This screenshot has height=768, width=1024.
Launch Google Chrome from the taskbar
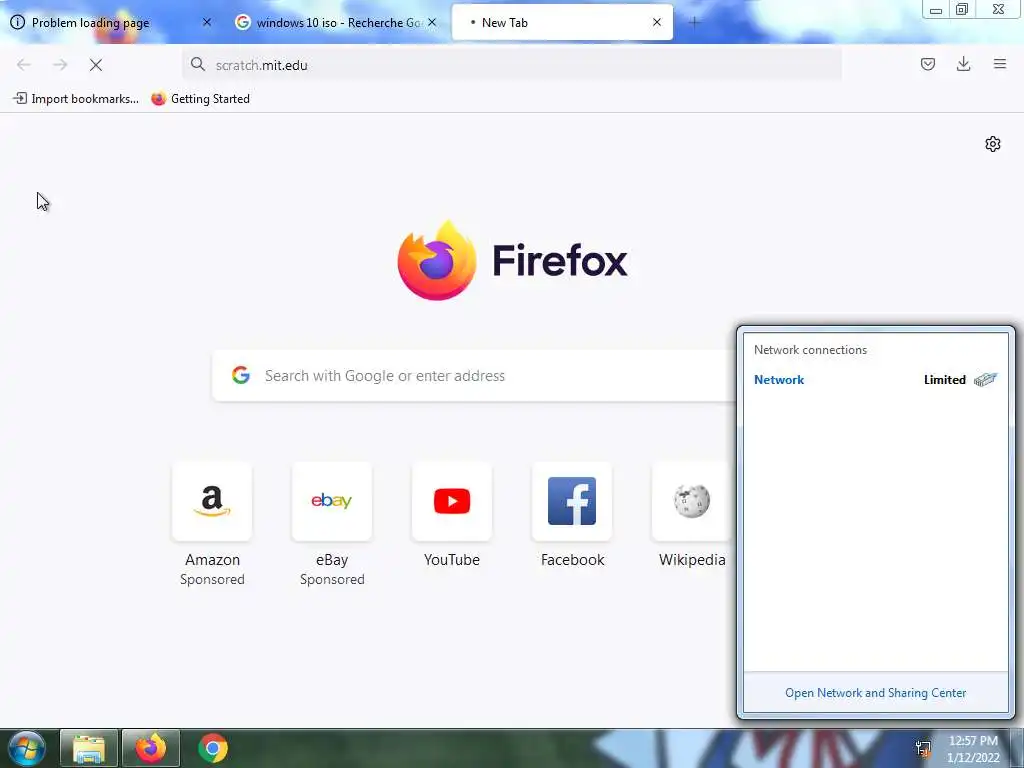point(213,748)
